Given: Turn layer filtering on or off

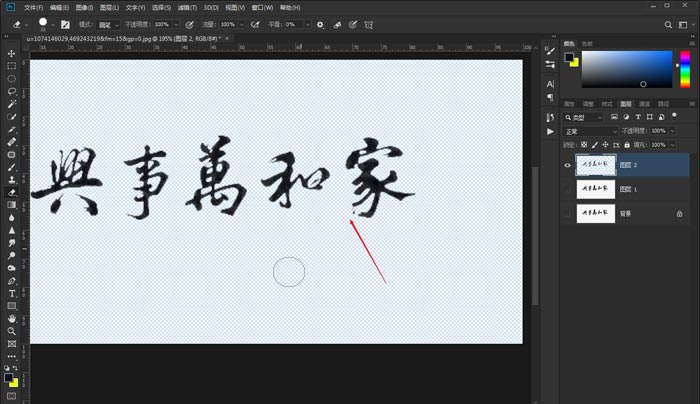Looking at the screenshot, I should point(674,116).
